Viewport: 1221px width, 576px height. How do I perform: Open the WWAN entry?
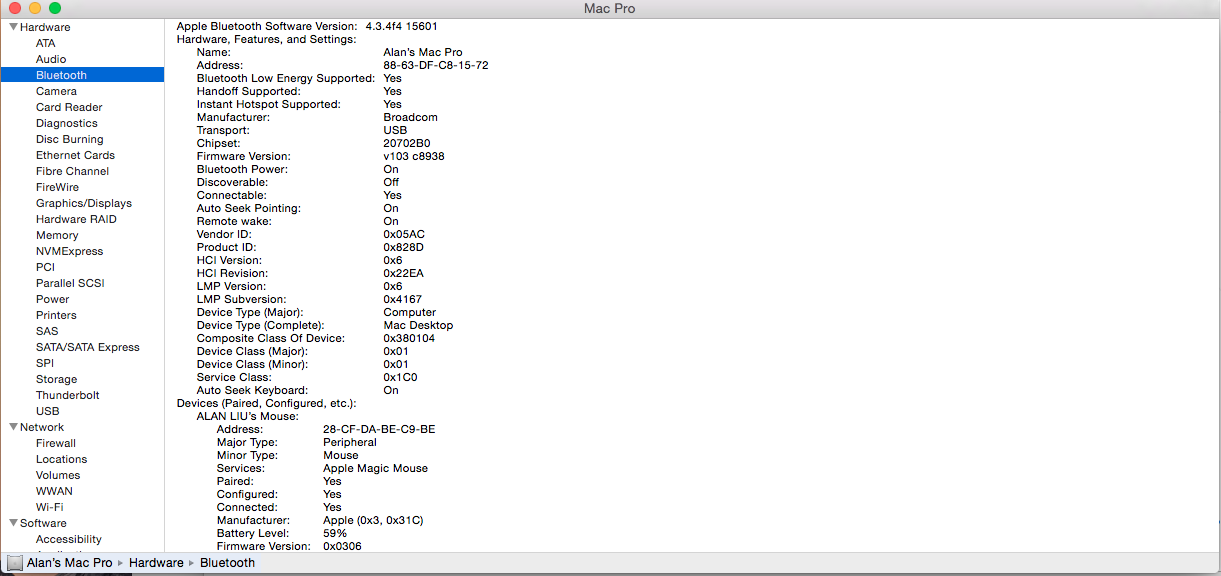(54, 491)
